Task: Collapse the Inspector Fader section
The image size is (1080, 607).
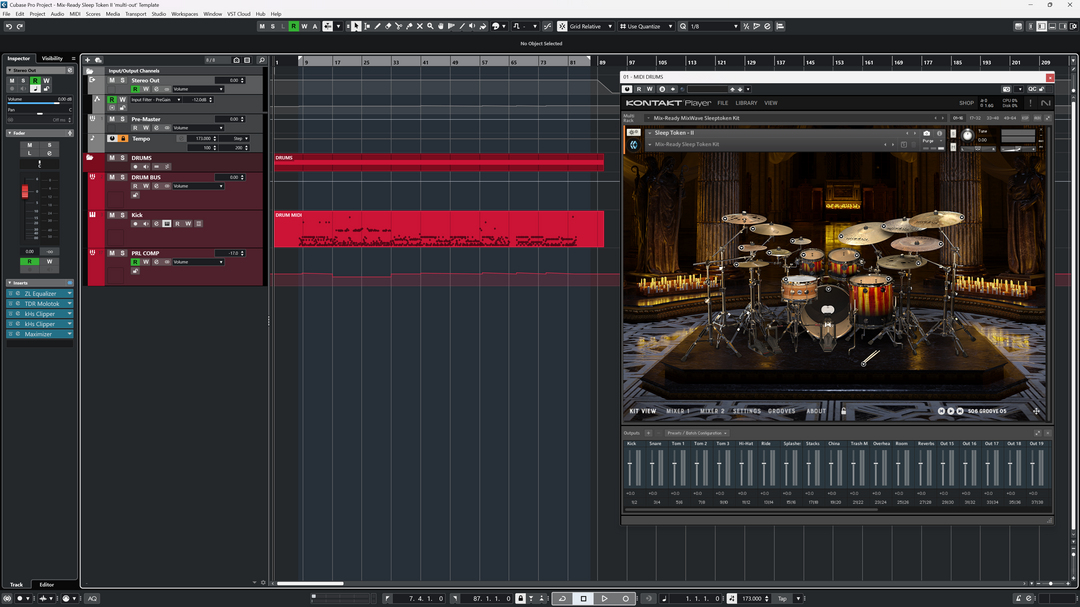Action: (10, 133)
